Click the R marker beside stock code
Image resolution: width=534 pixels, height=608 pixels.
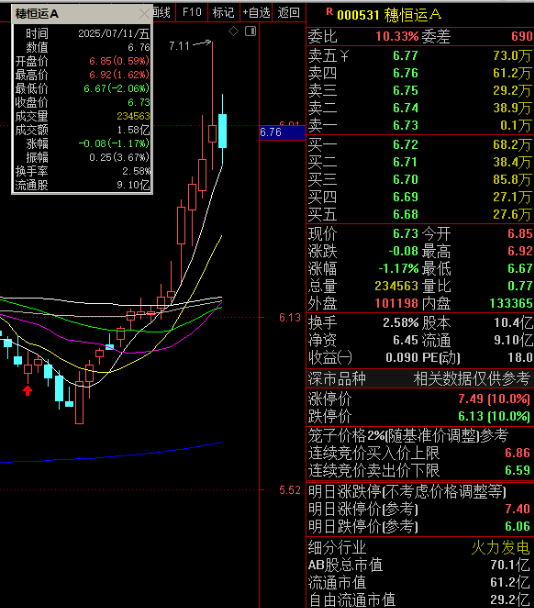coord(329,12)
